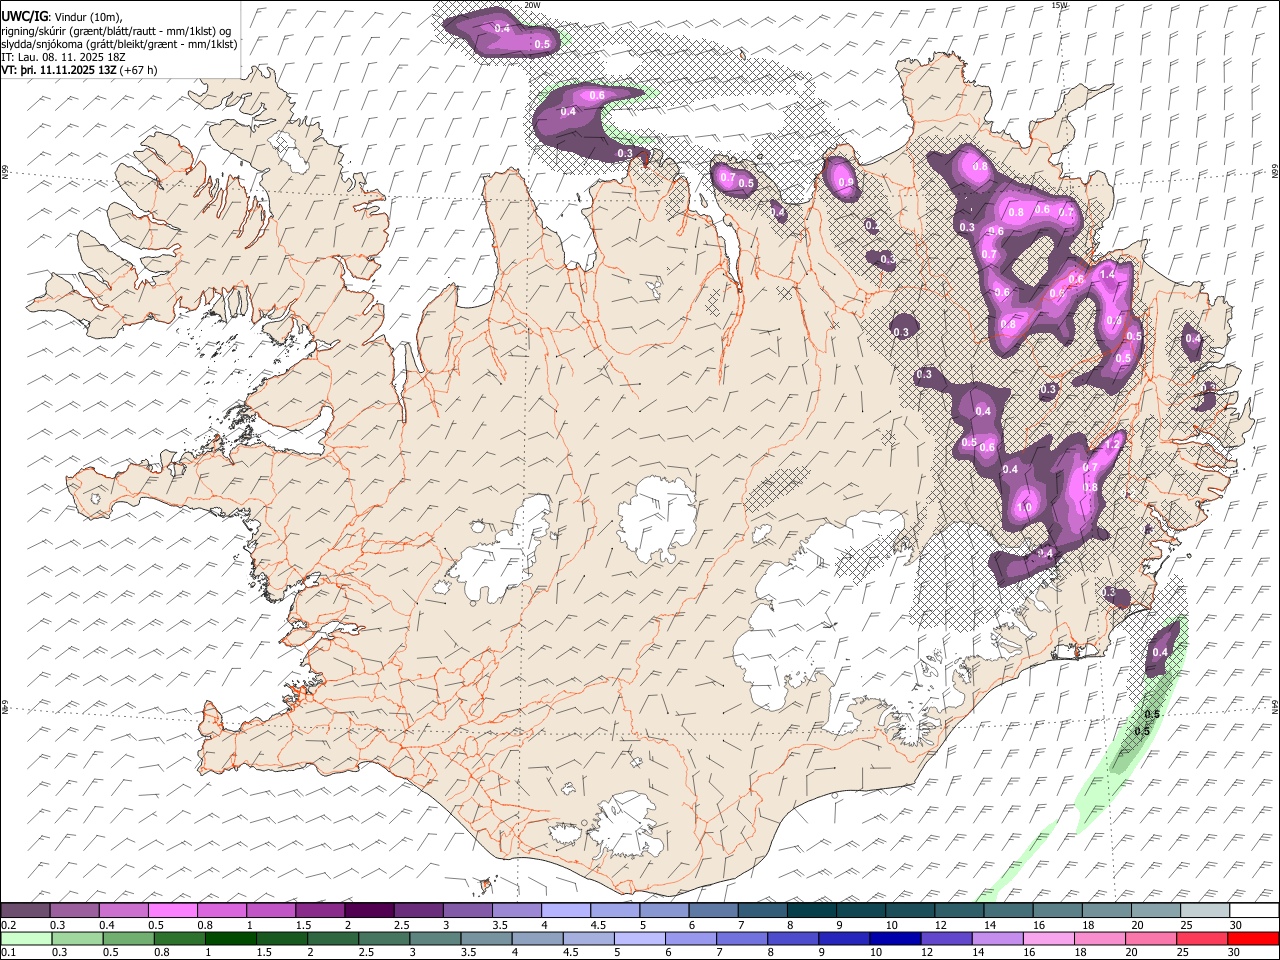Click the 20W longitude label
The width and height of the screenshot is (1280, 960).
click(533, 5)
